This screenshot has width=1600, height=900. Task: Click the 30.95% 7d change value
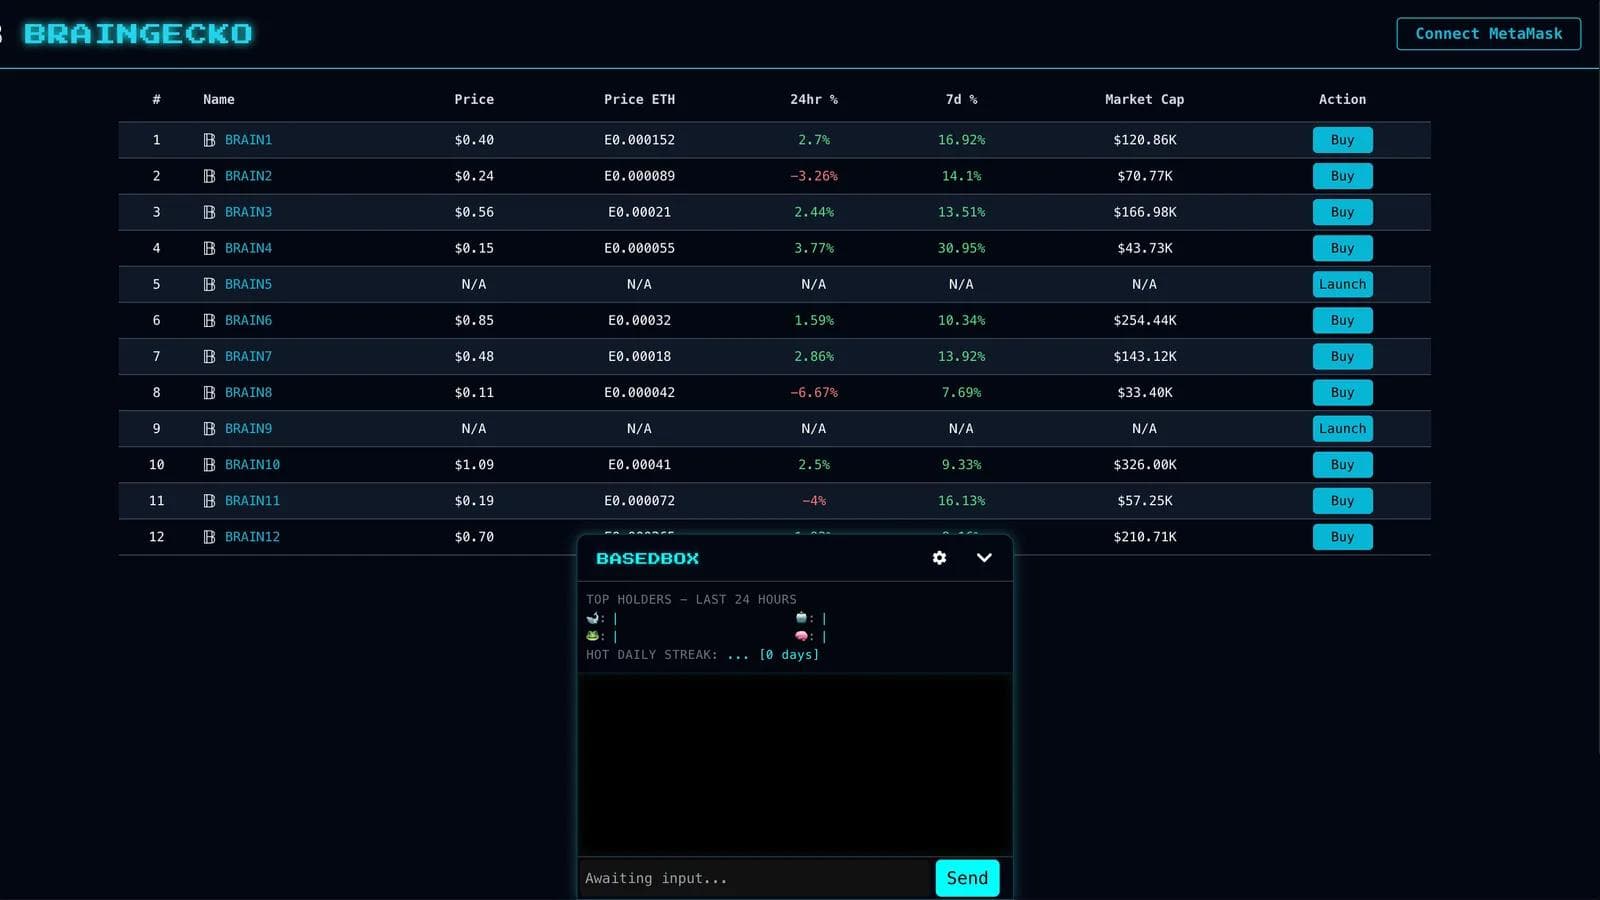tap(961, 248)
